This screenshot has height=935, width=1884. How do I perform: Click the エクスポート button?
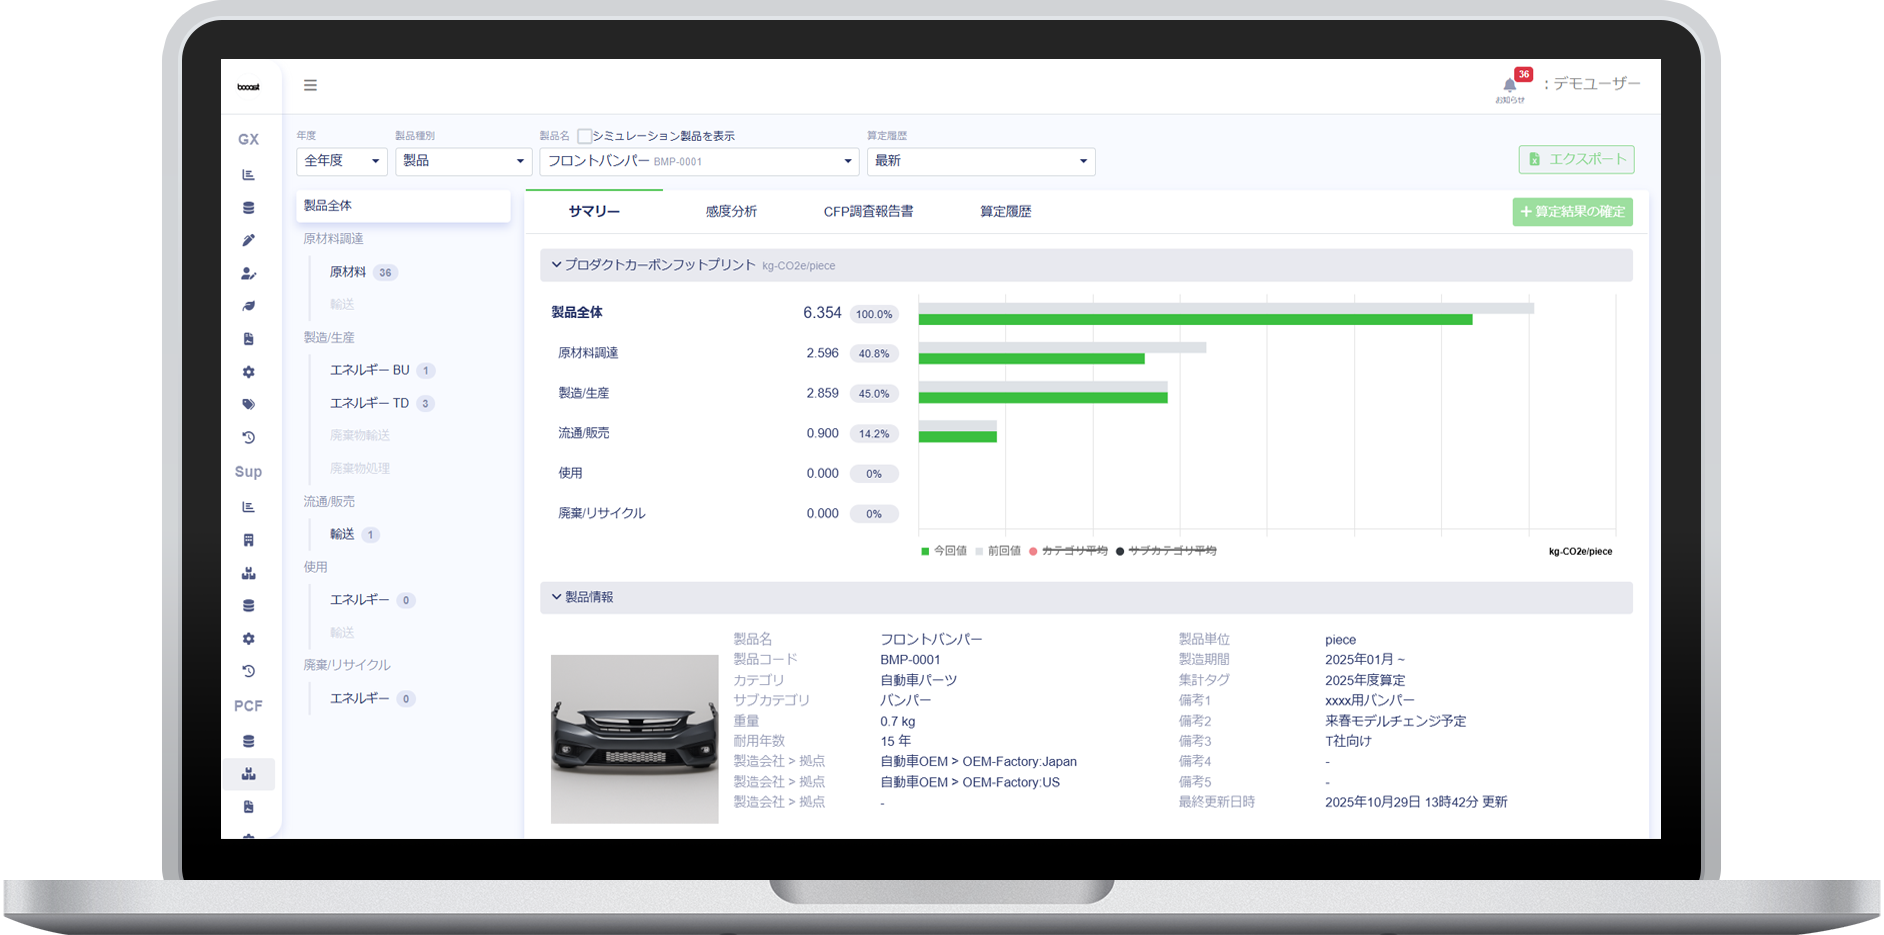(1576, 159)
